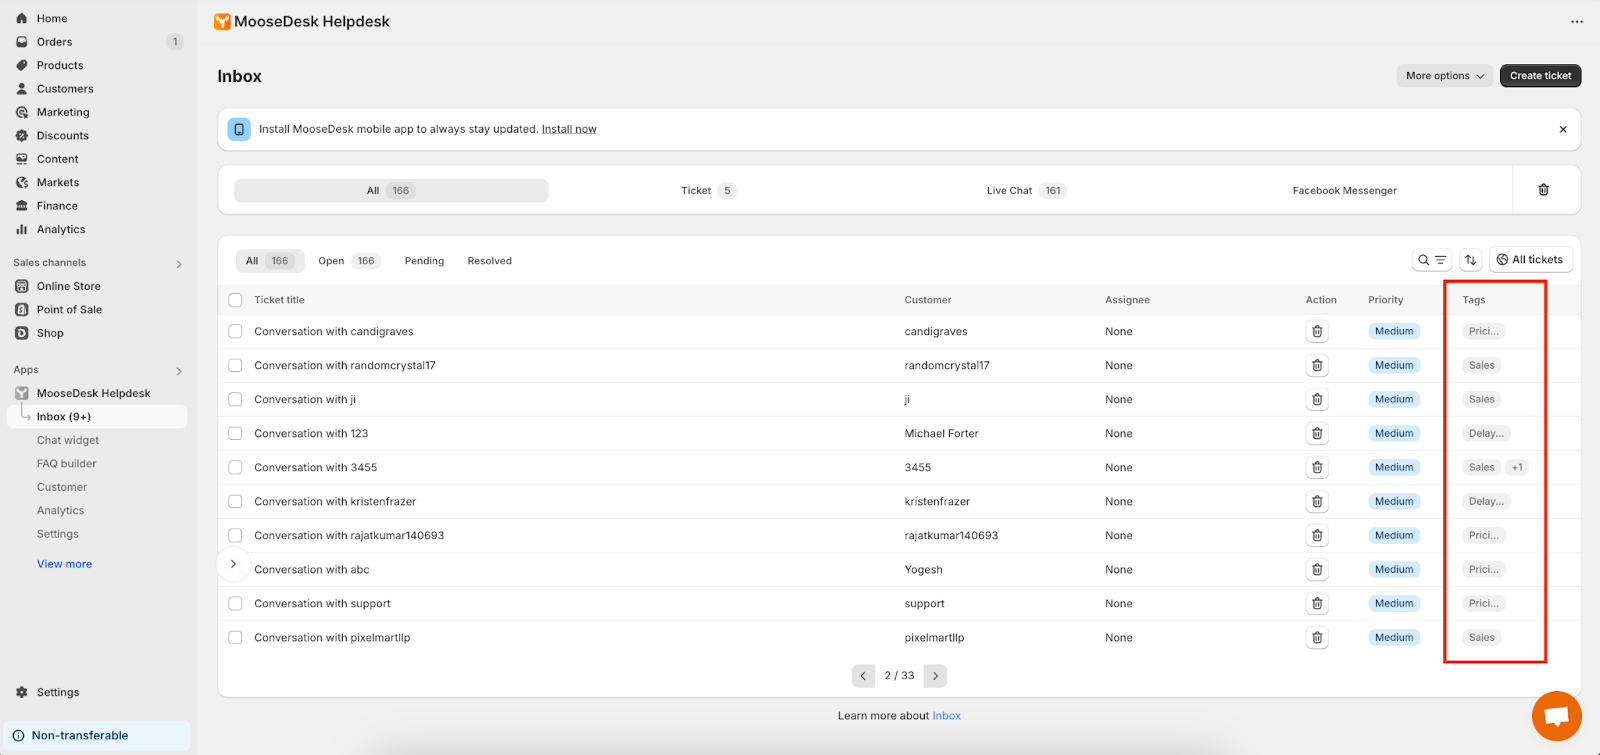The height and width of the screenshot is (755, 1600).
Task: Trash the Conversation with support ticket
Action: click(1317, 604)
